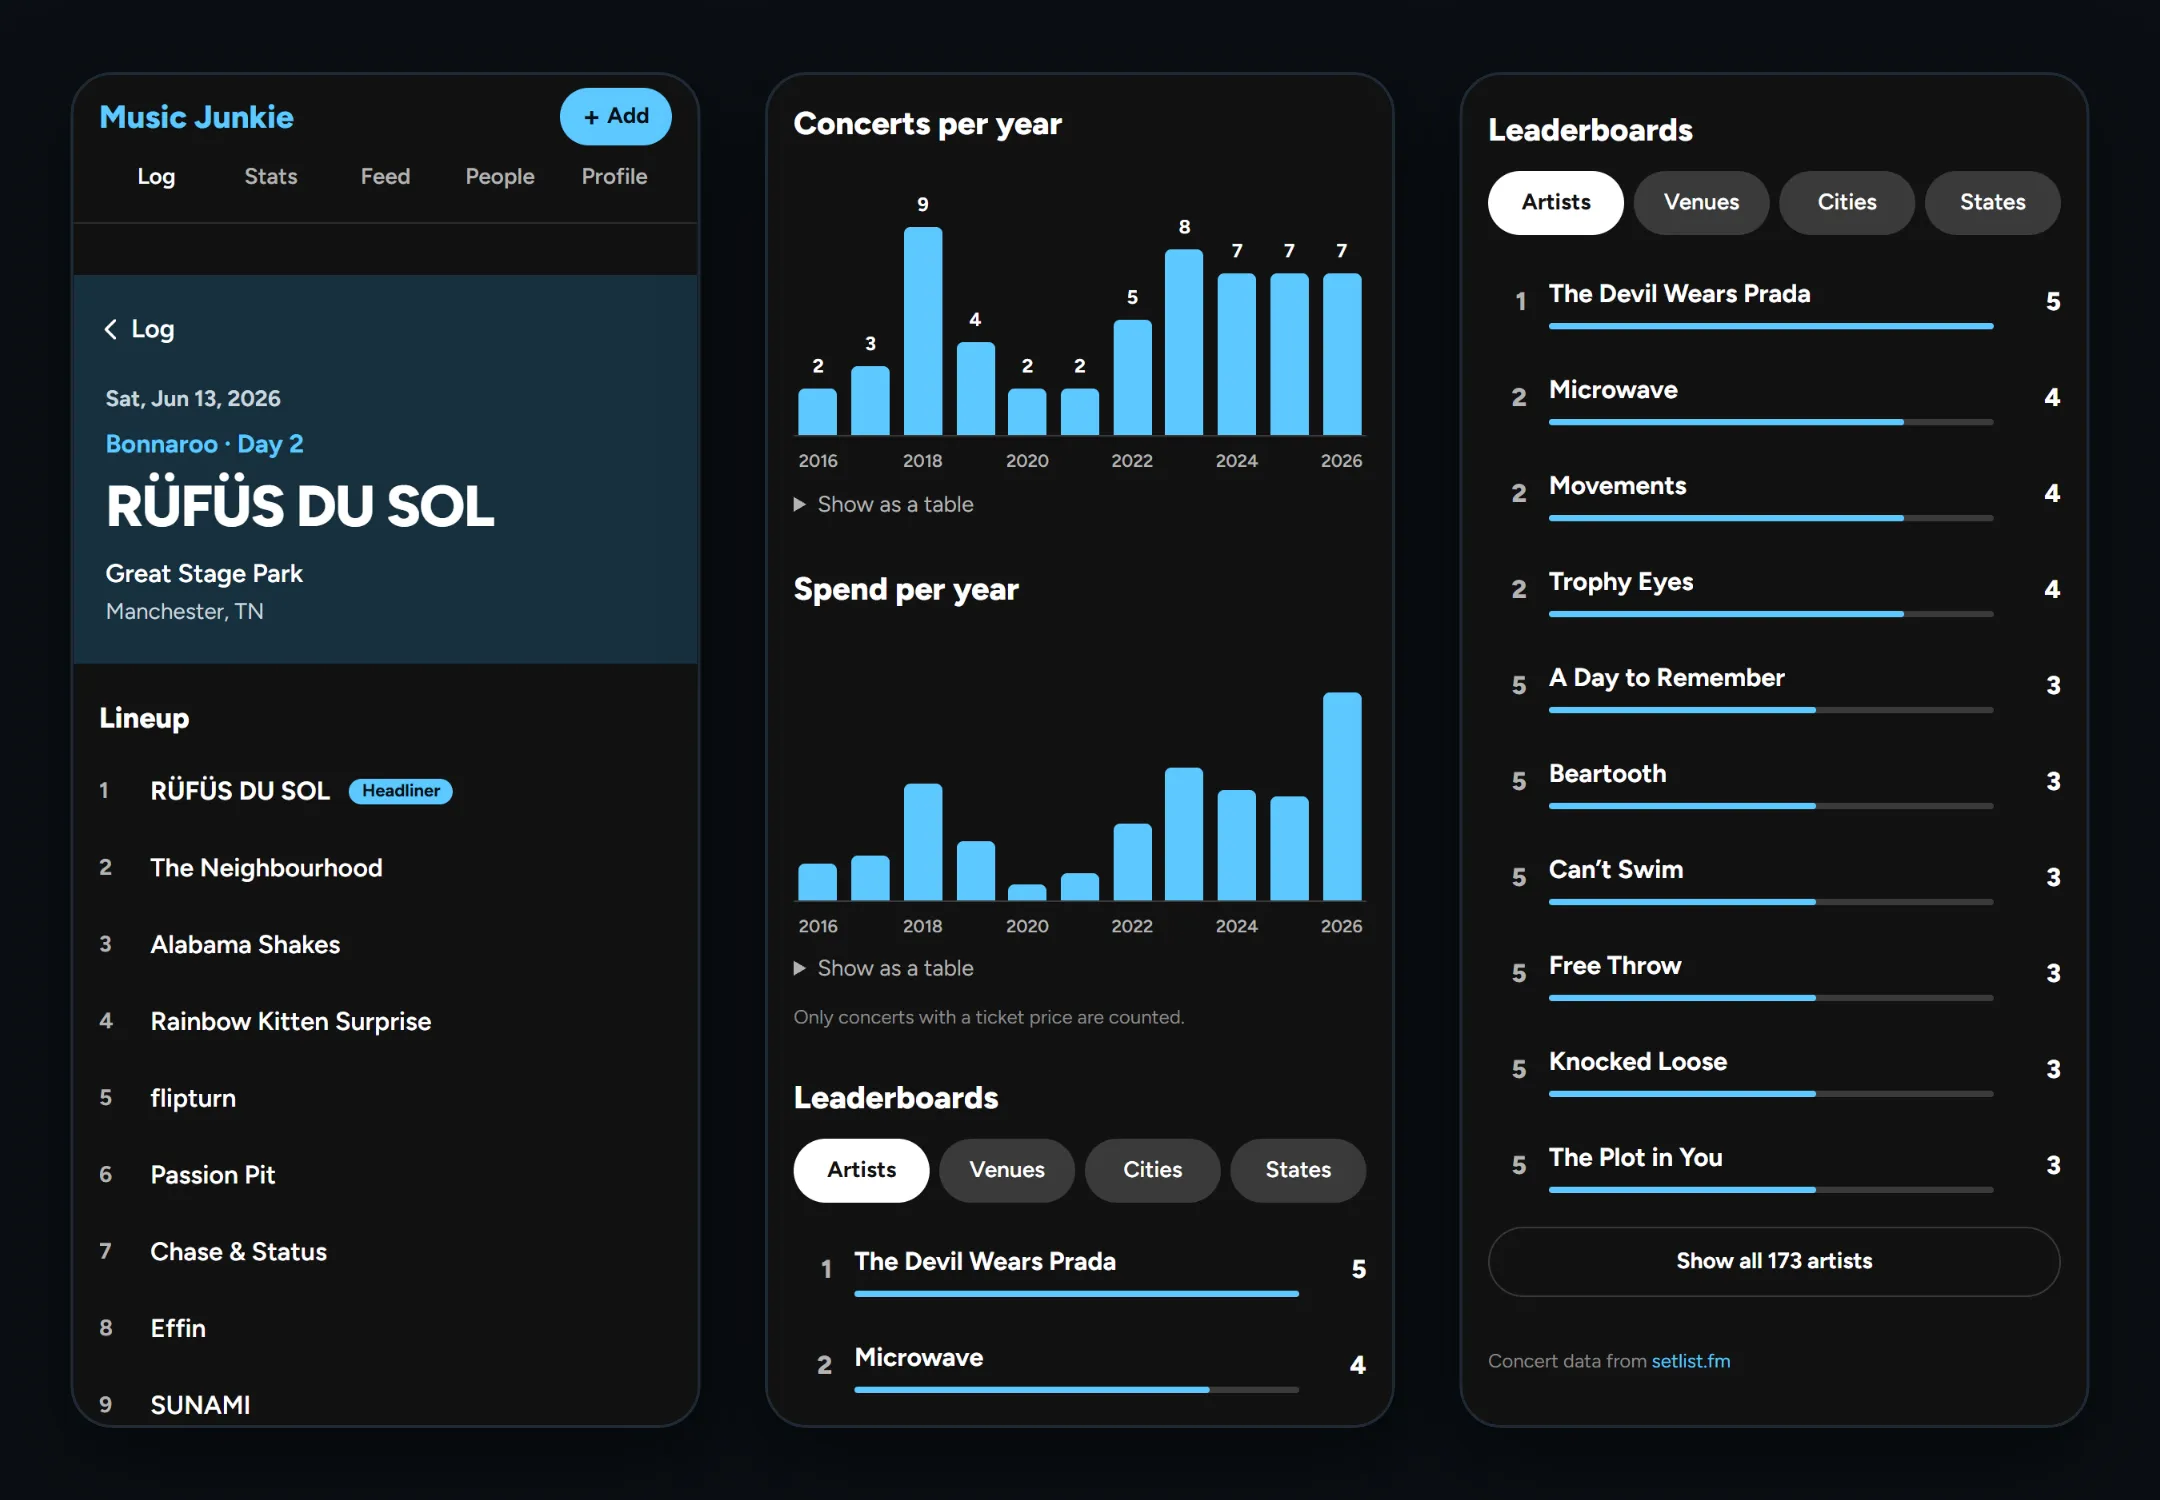Open the setlist.fm link

(1690, 1361)
